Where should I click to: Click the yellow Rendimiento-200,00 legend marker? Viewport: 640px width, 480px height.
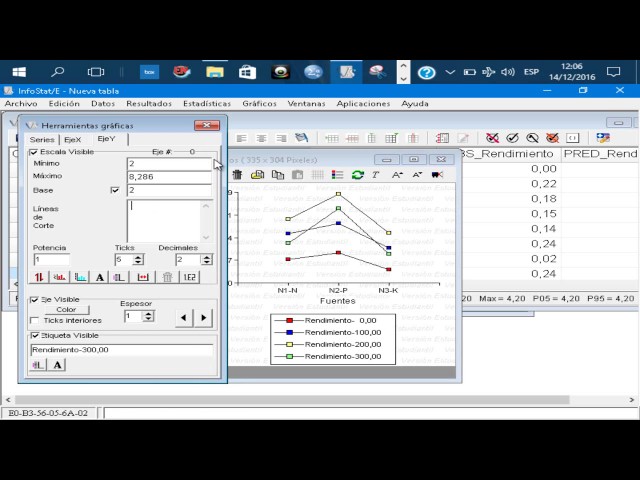289,344
